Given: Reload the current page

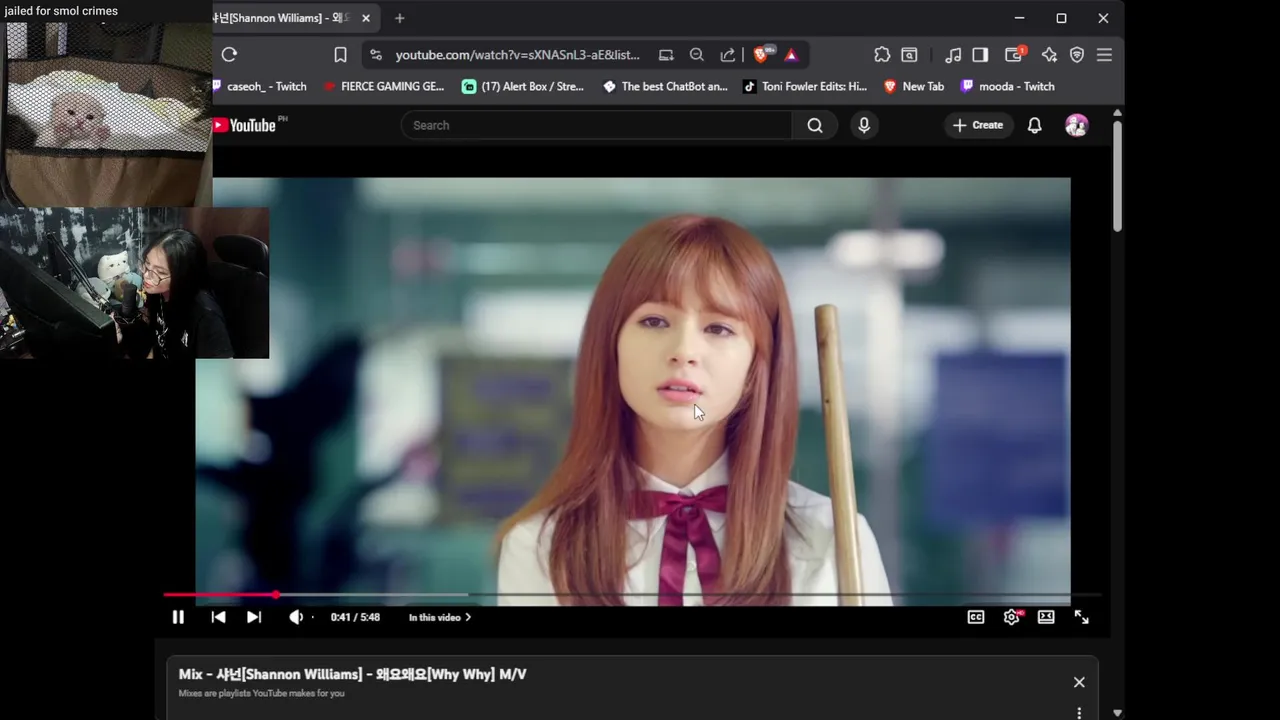Looking at the screenshot, I should (x=229, y=55).
